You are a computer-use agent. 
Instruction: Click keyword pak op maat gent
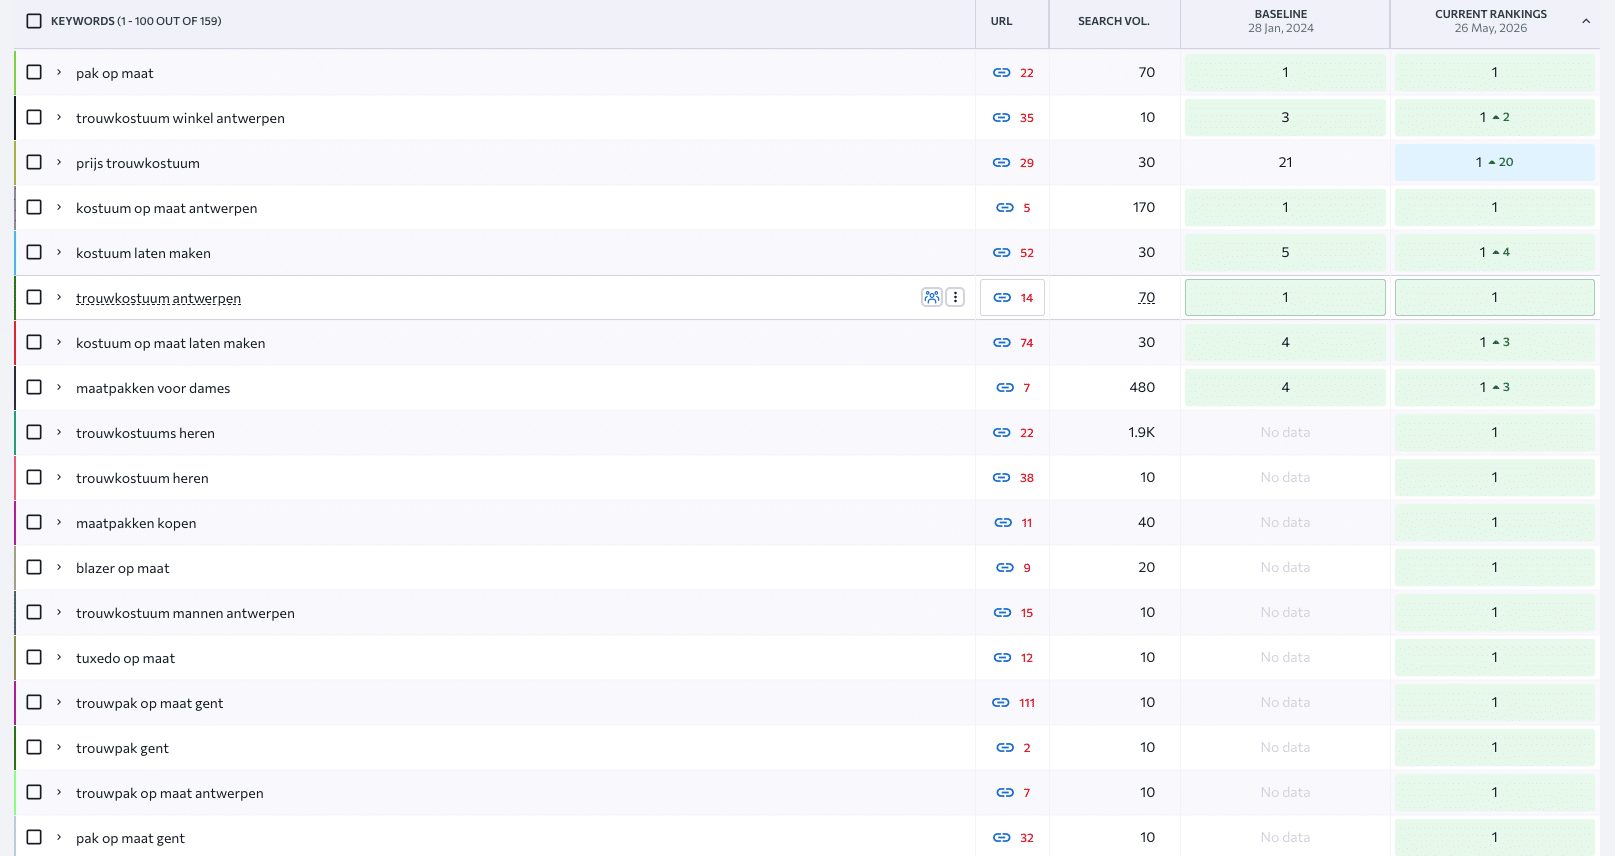(x=130, y=838)
